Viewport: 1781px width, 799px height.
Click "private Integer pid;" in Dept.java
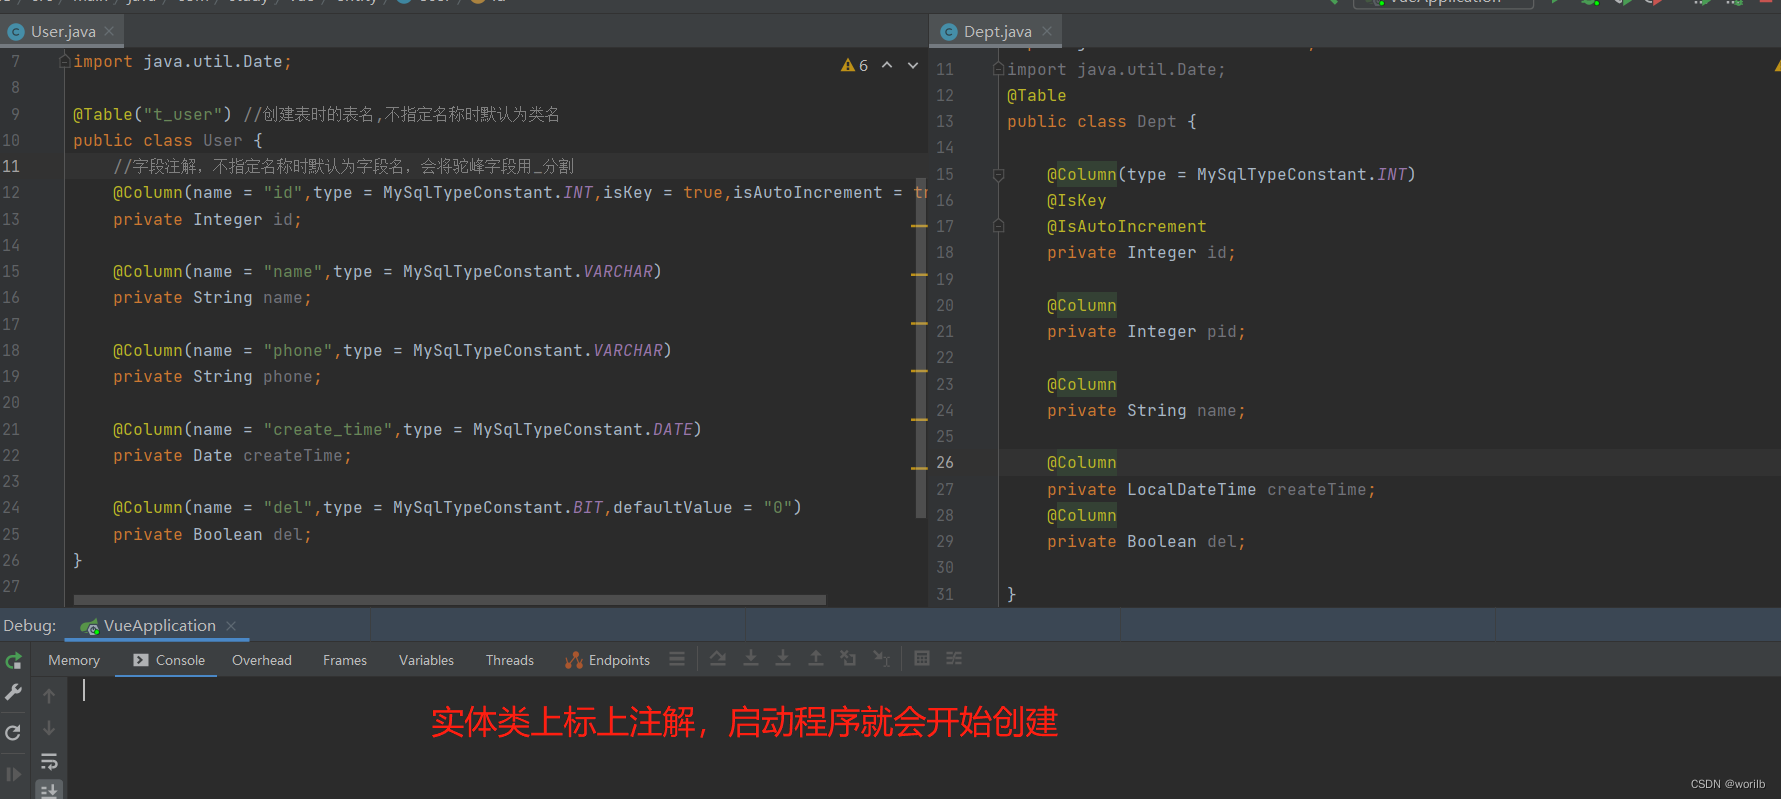point(1146,331)
